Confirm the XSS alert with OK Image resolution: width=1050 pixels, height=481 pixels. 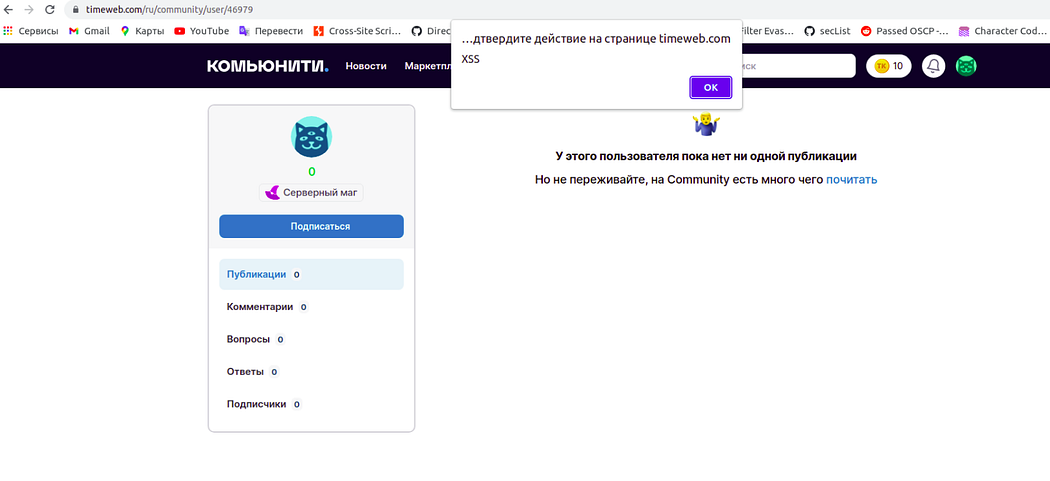tap(710, 87)
